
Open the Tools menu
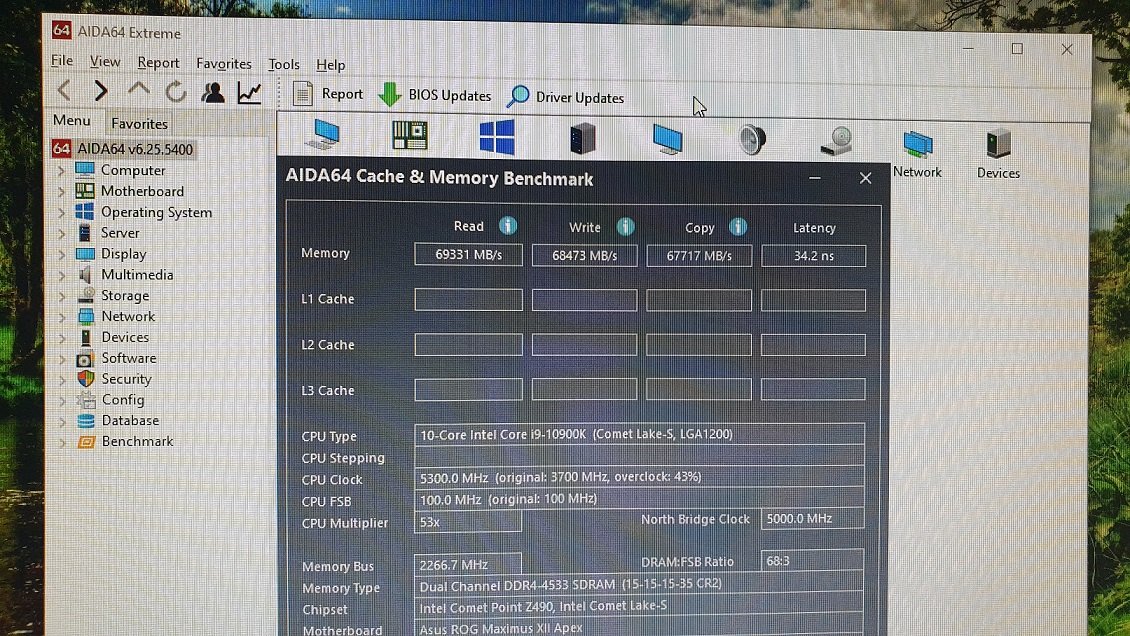(x=284, y=64)
